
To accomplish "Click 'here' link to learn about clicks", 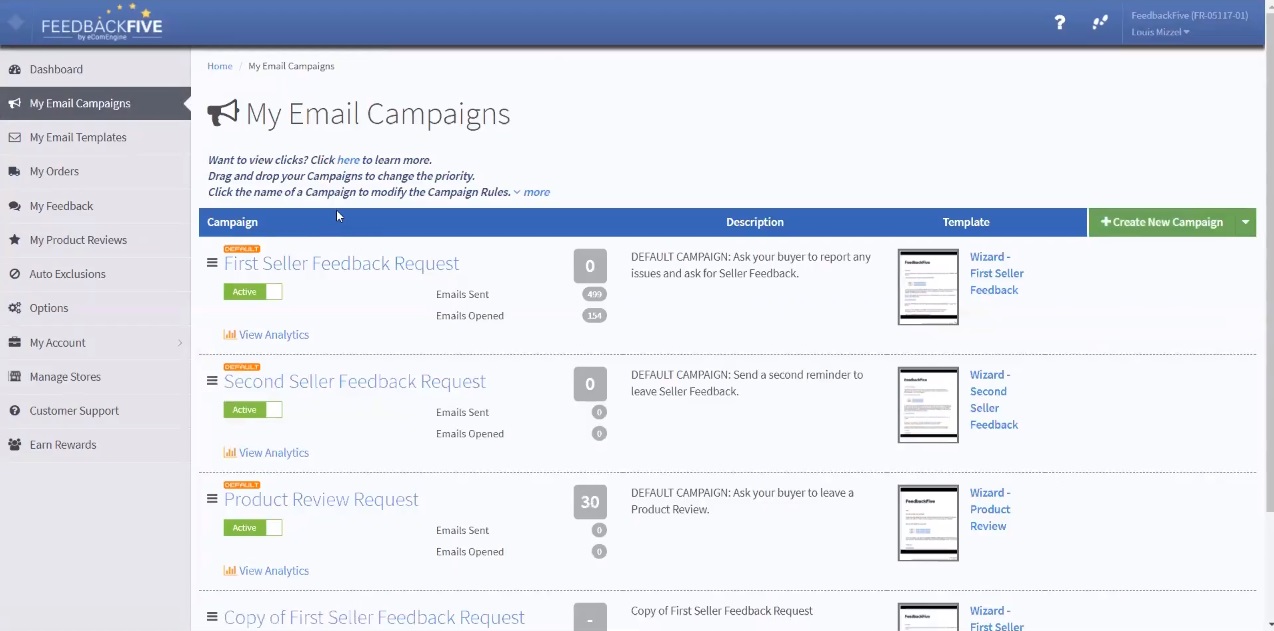I will [x=348, y=160].
